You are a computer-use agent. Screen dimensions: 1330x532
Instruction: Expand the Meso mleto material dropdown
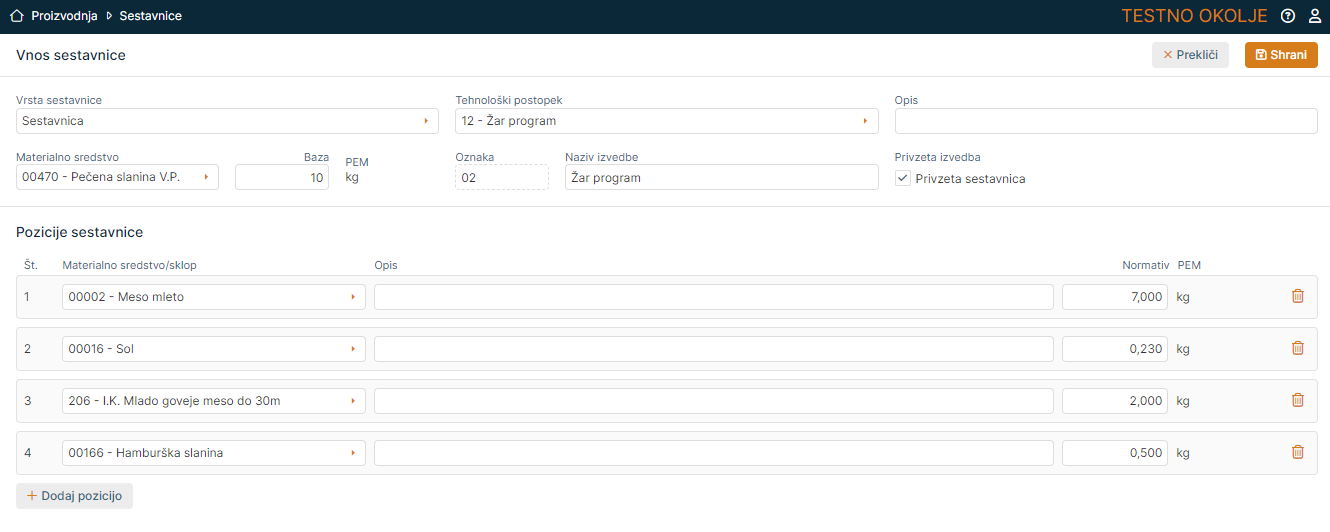[x=213, y=297]
